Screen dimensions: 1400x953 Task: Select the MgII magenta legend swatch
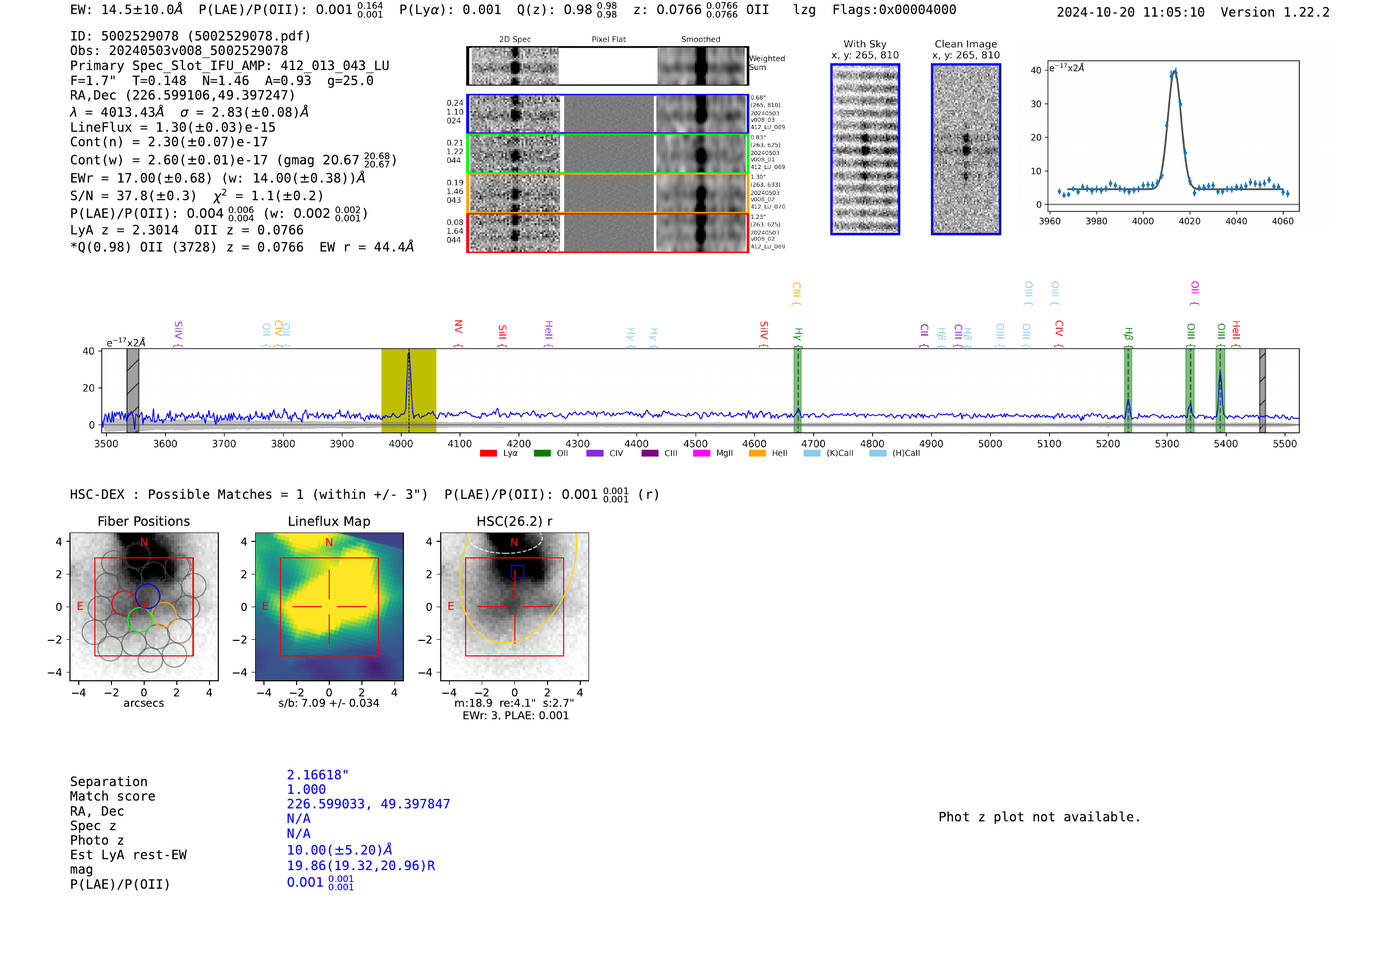point(701,453)
